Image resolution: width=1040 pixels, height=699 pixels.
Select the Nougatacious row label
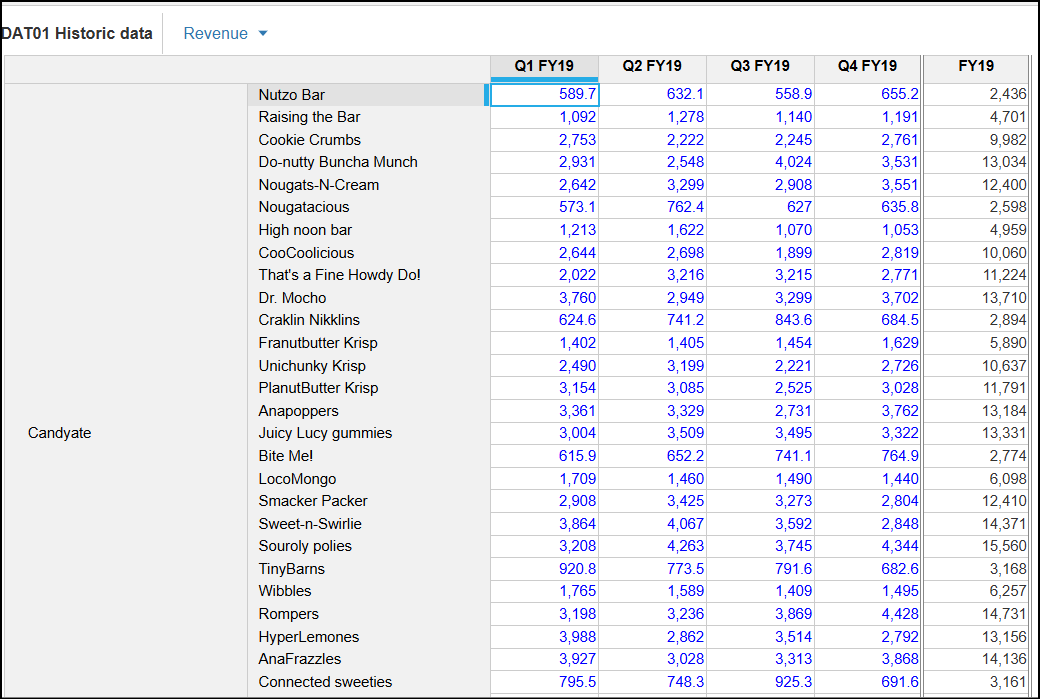(369, 208)
